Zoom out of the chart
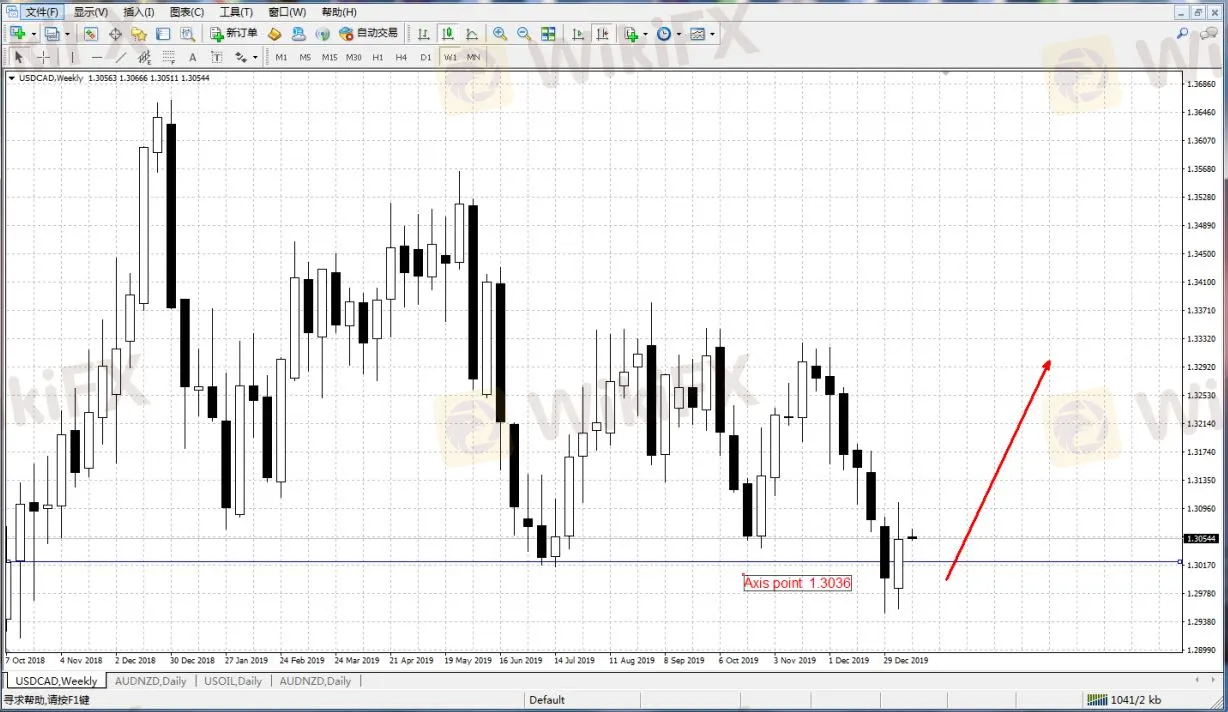This screenshot has height=712, width=1228. click(523, 33)
